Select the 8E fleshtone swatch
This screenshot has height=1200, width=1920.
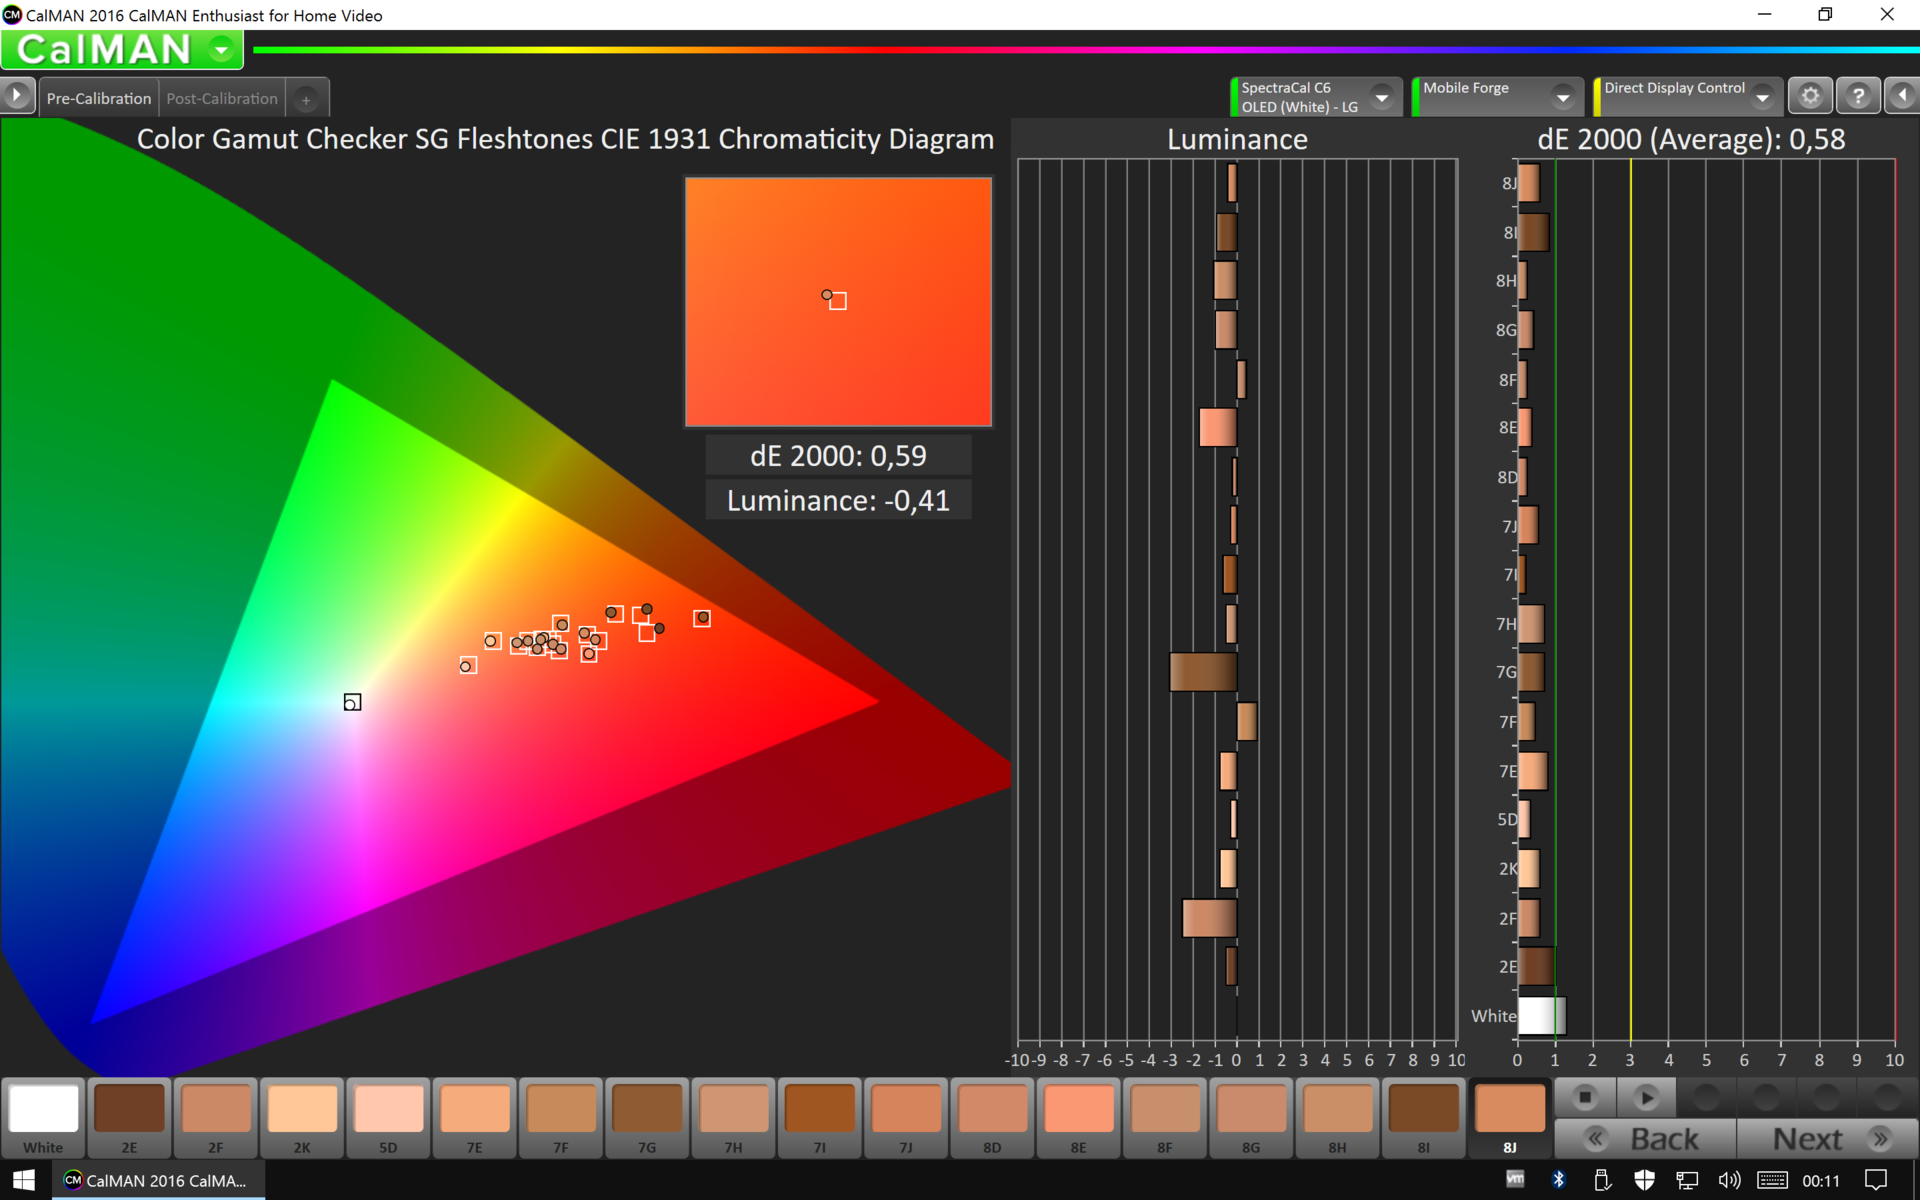point(1078,1118)
